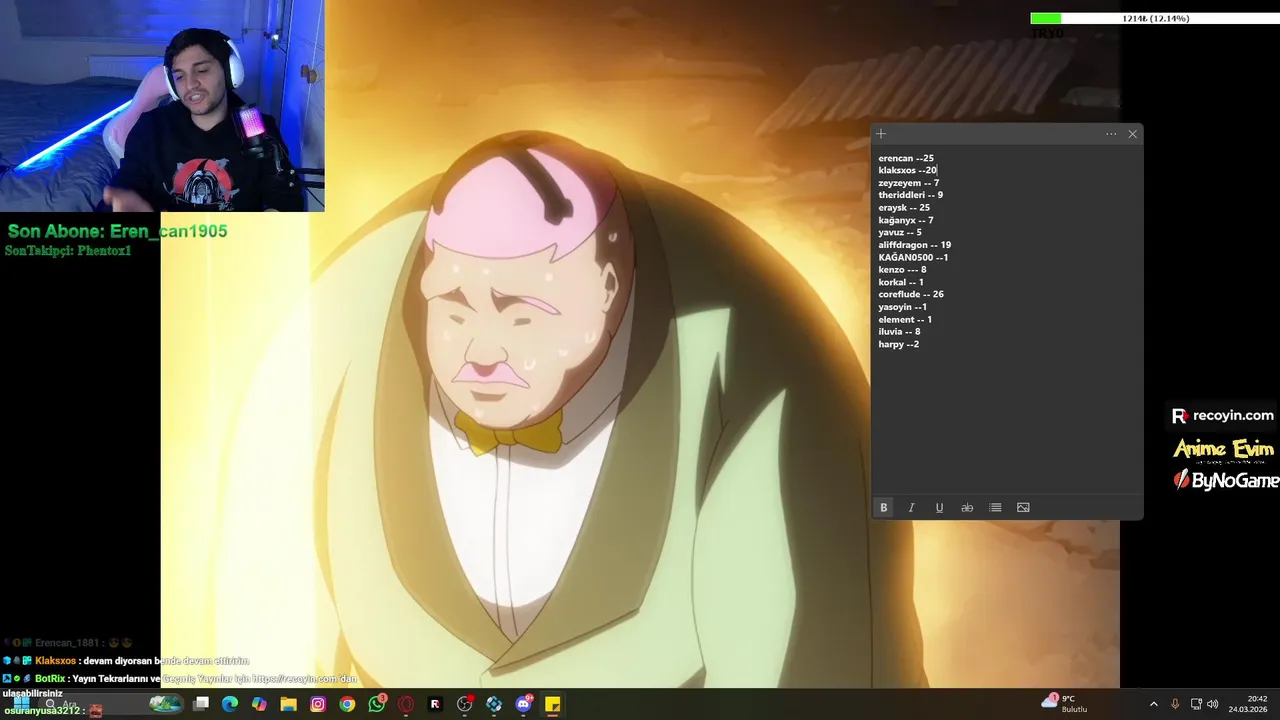
Task: Toggle strikethrough formatting in the sticky note
Action: click(x=967, y=508)
